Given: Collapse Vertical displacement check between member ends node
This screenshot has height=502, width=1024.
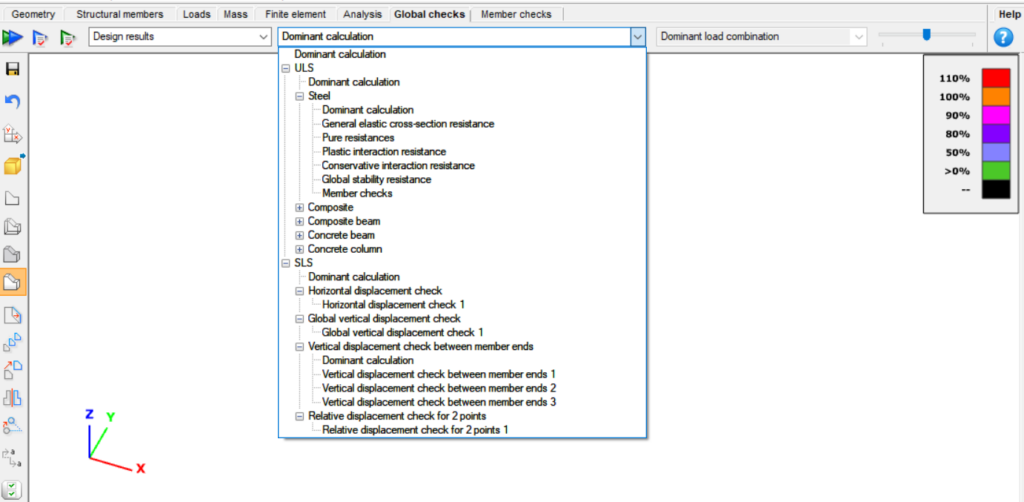Looking at the screenshot, I should pos(299,347).
